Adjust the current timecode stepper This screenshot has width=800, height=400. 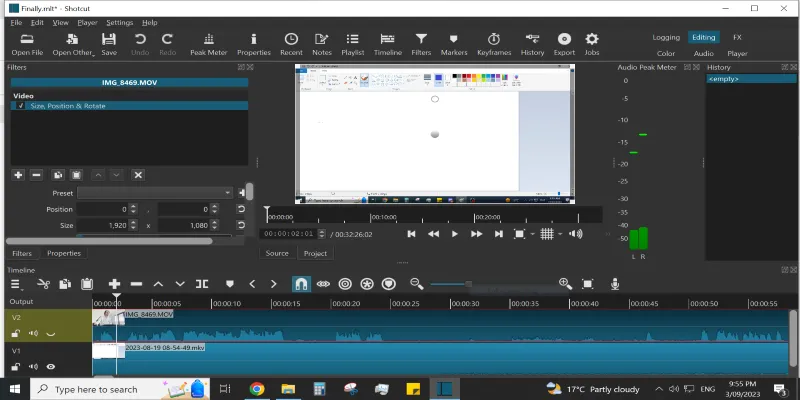321,234
